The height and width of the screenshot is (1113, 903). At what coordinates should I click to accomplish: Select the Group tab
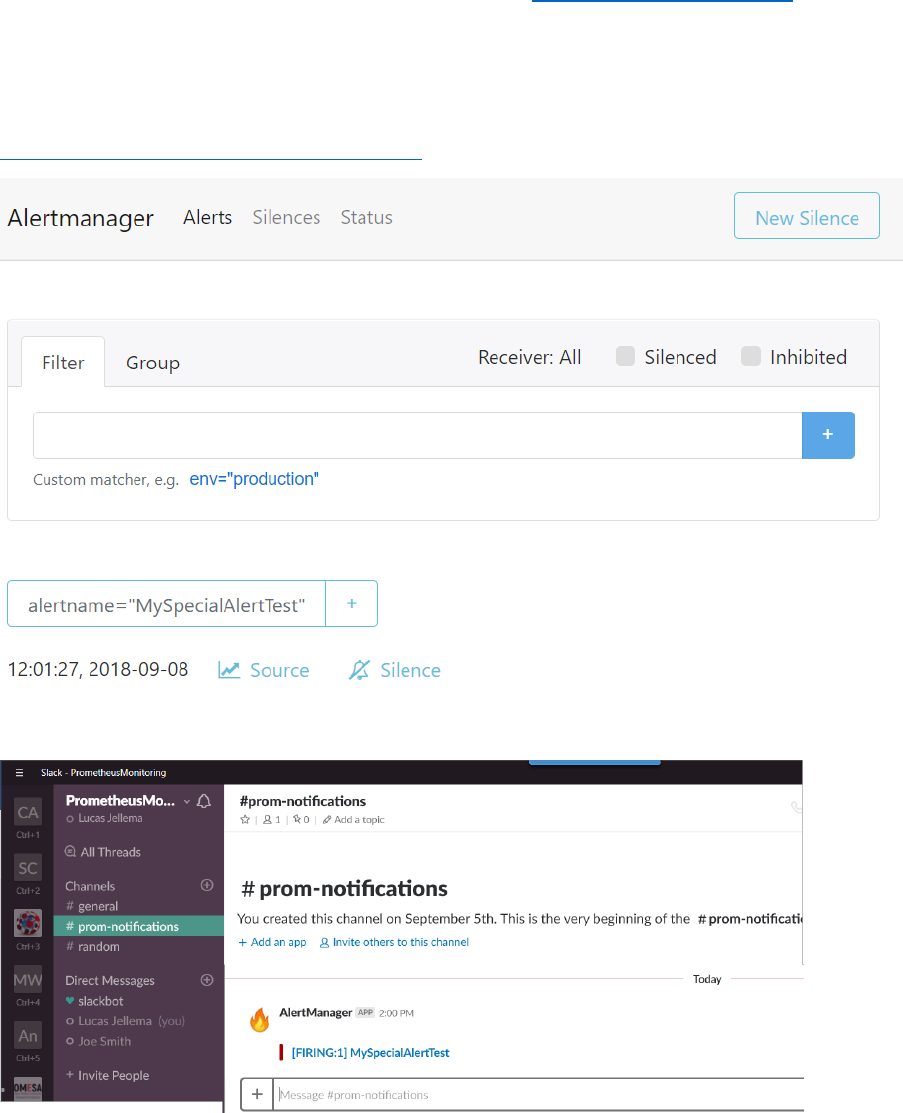(153, 362)
